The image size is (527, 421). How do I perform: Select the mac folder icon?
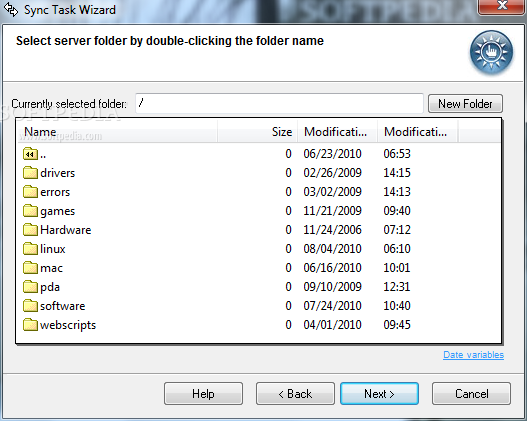point(30,268)
